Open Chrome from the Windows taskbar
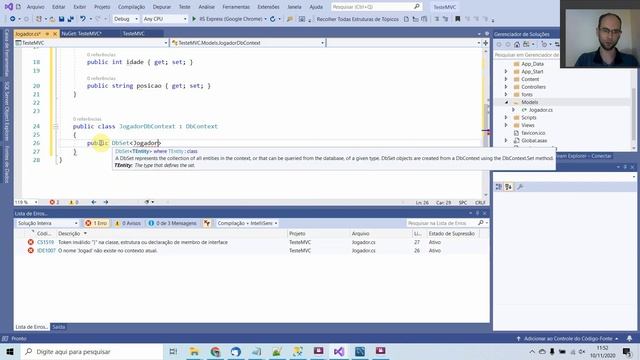640x360 pixels. coord(215,351)
